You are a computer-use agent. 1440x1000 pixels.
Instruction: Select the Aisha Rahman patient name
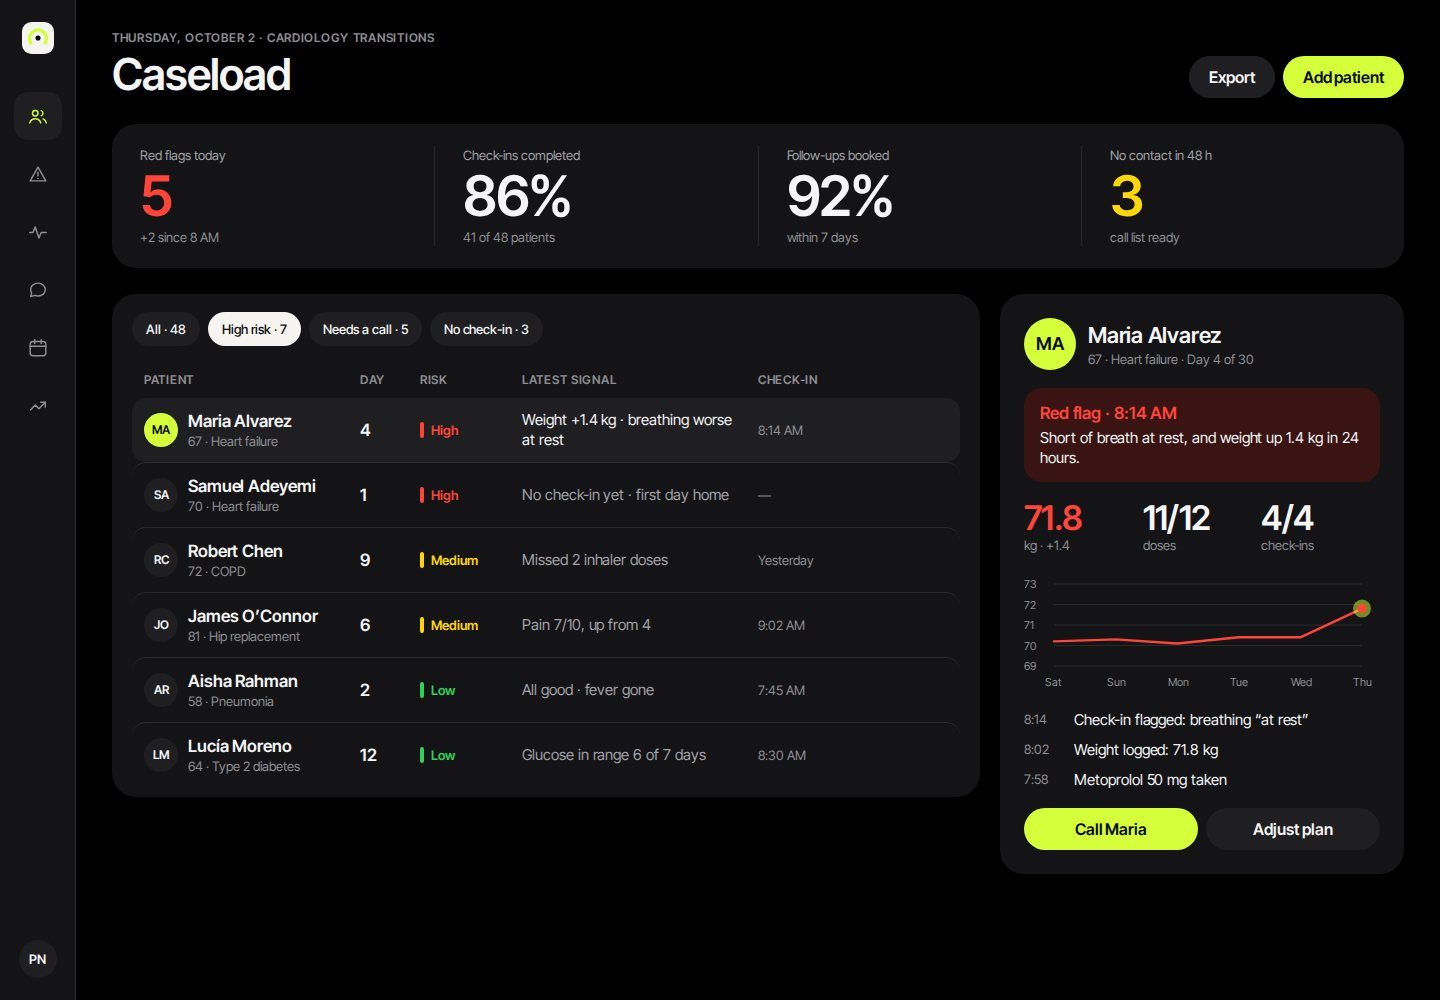pos(242,681)
